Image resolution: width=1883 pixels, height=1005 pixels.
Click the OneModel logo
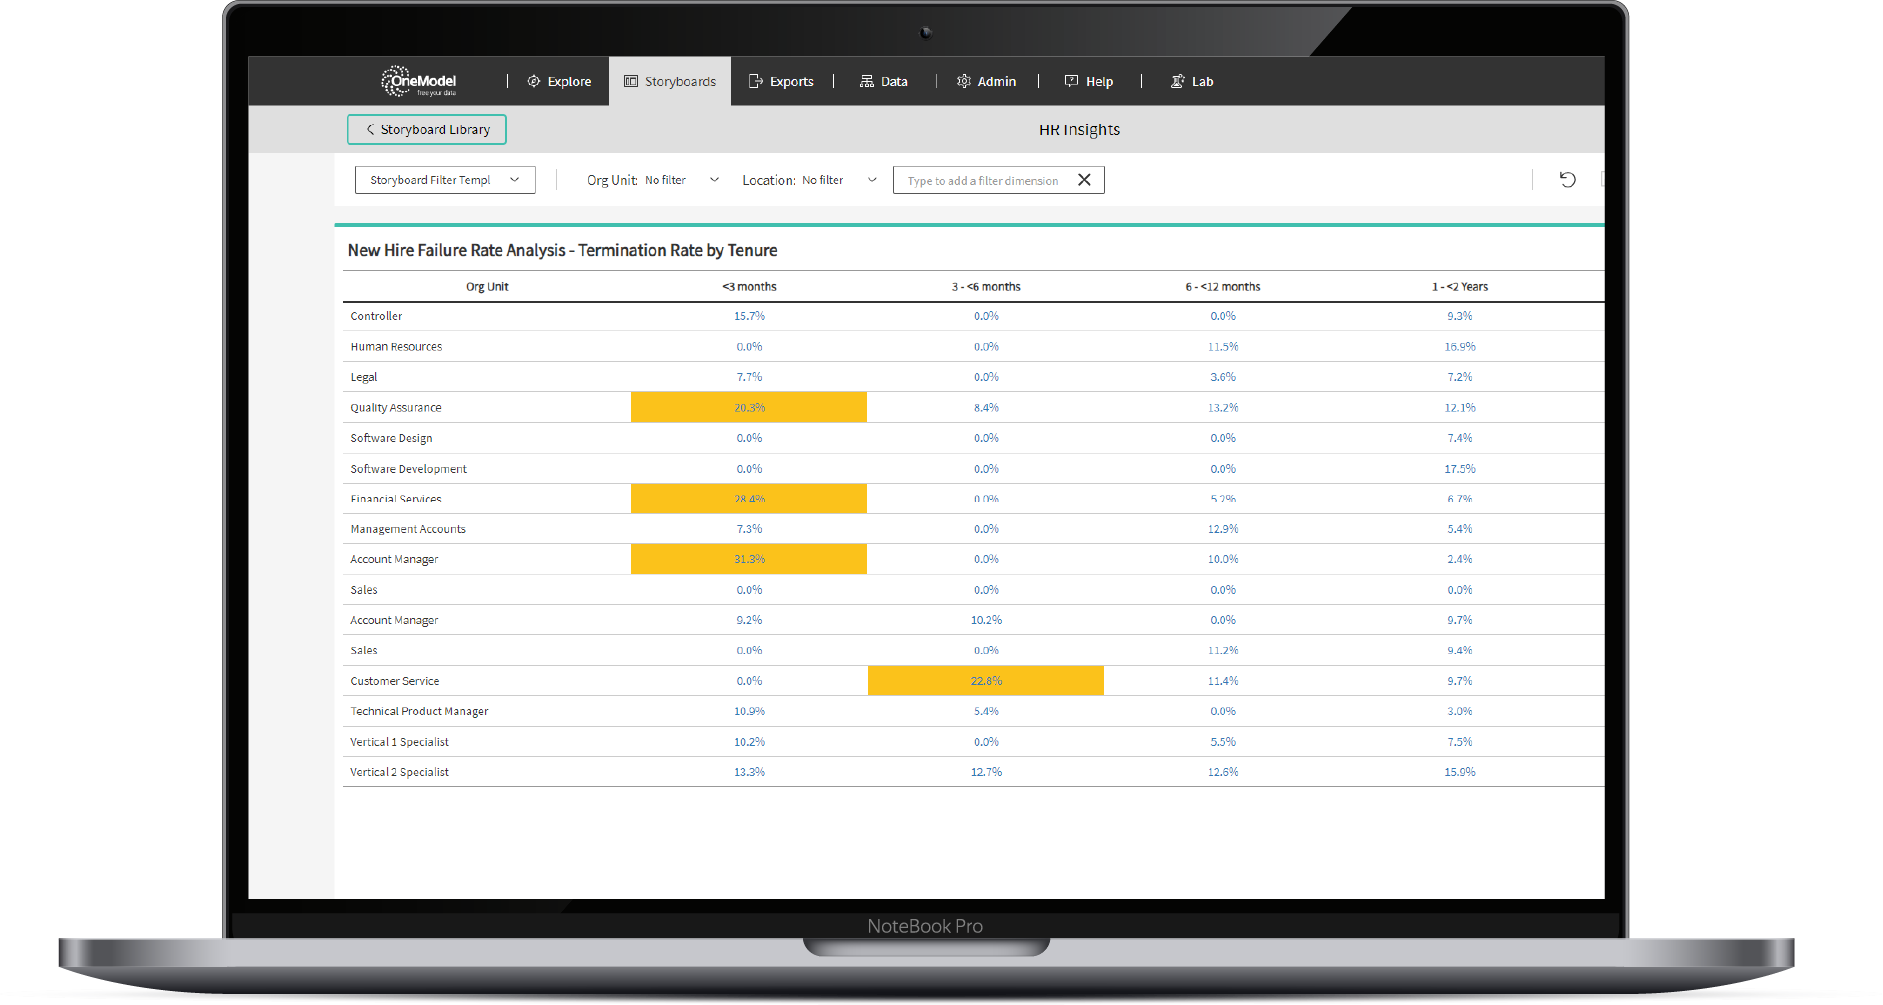pyautogui.click(x=418, y=81)
